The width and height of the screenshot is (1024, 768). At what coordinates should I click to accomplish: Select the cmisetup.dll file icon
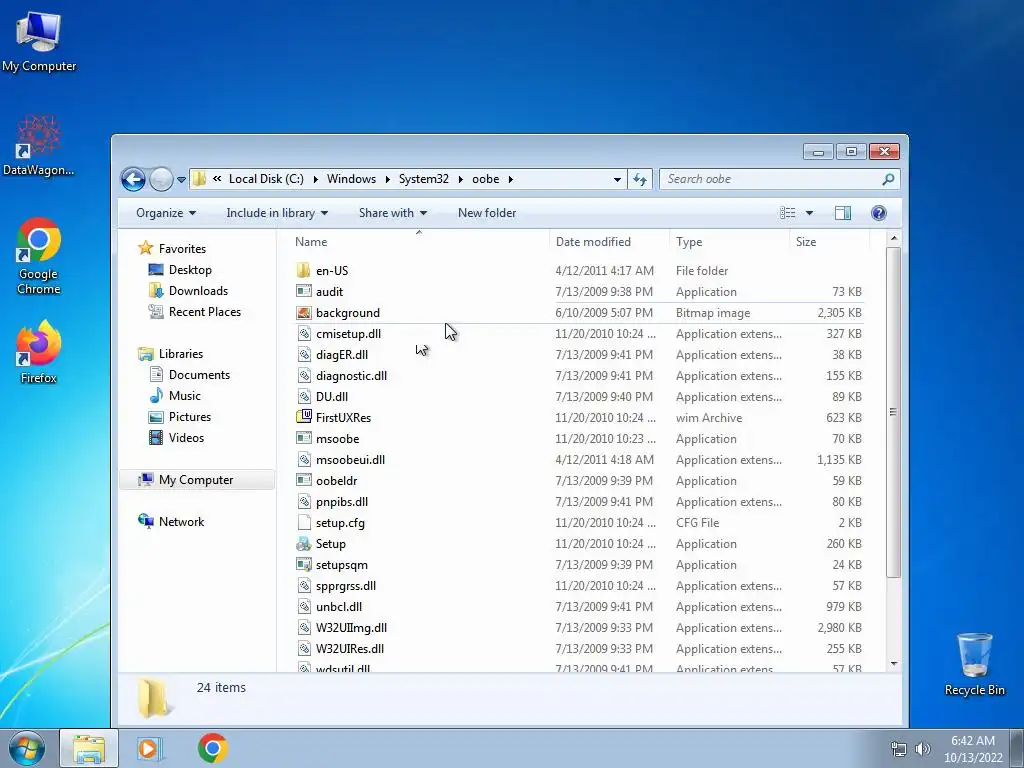coord(304,334)
